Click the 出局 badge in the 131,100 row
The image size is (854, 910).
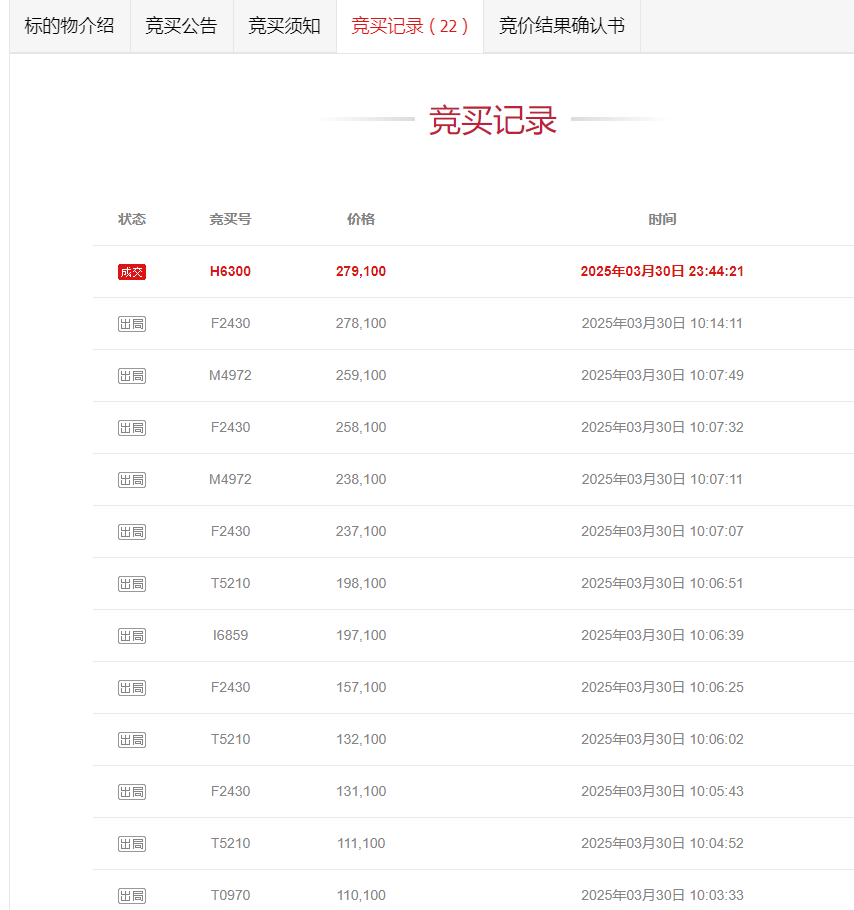pyautogui.click(x=132, y=792)
